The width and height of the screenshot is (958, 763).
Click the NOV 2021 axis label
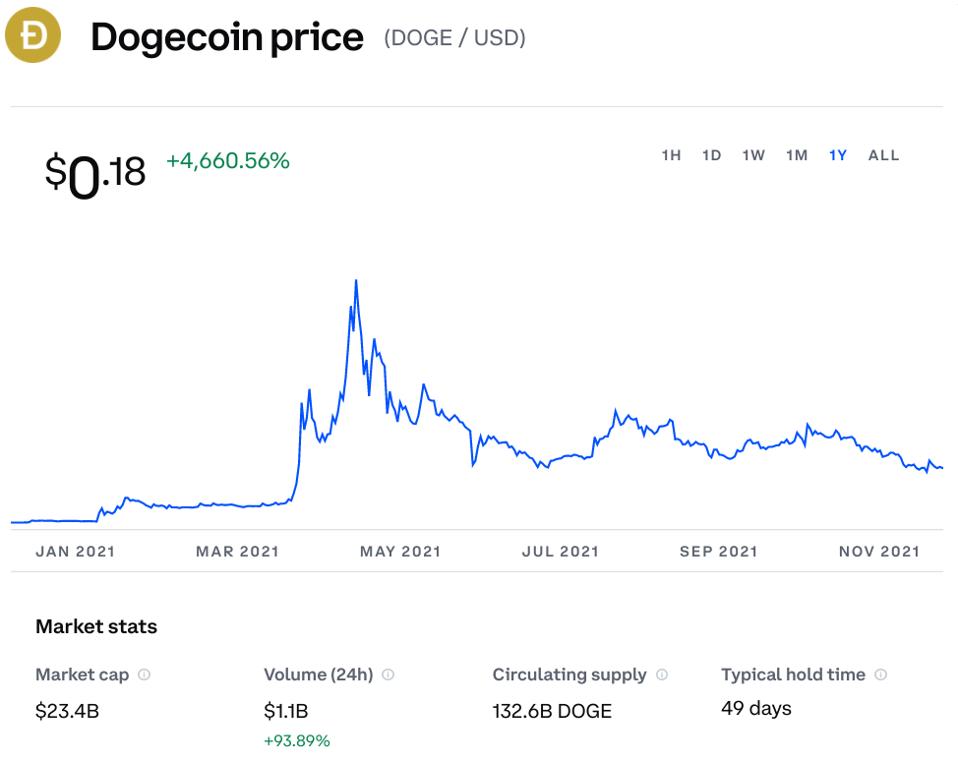click(879, 552)
